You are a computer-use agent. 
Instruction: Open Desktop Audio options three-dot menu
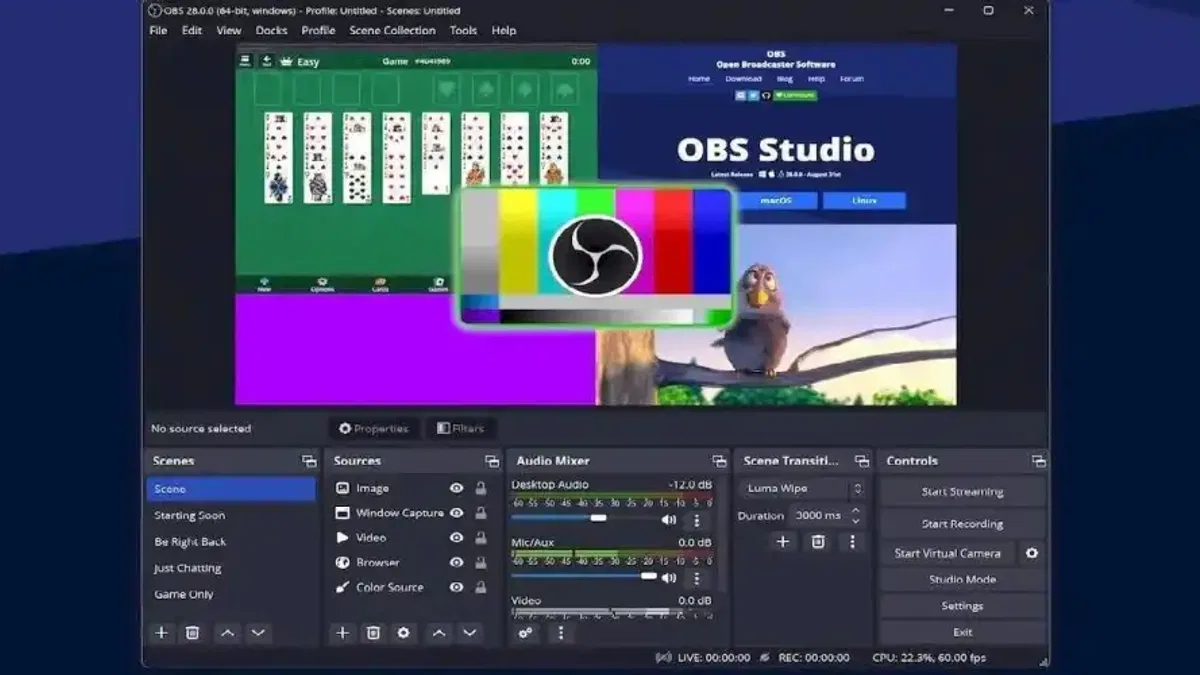(697, 519)
